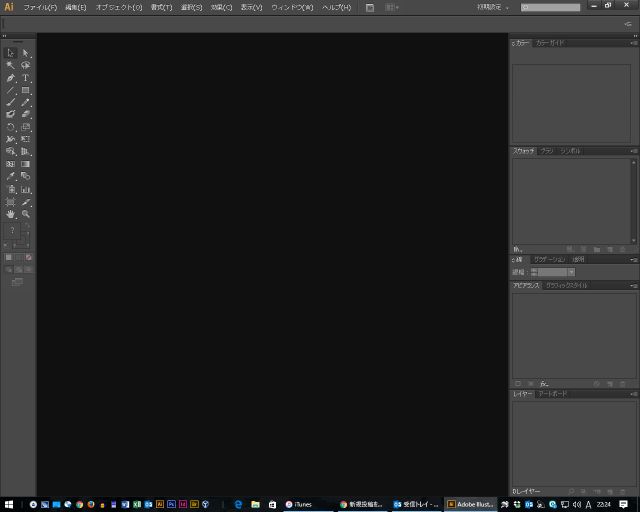This screenshot has height=512, width=640.
Task: Select the Width/Warp tool
Action: [11, 139]
